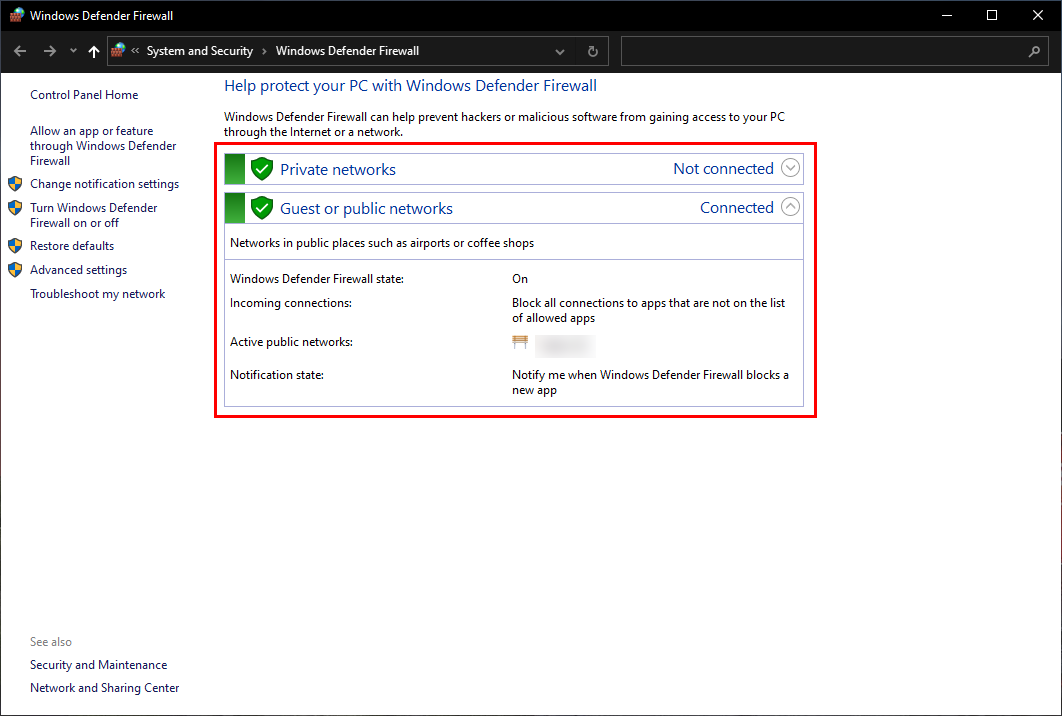
Task: Click the Restore defaults link
Action: point(72,246)
